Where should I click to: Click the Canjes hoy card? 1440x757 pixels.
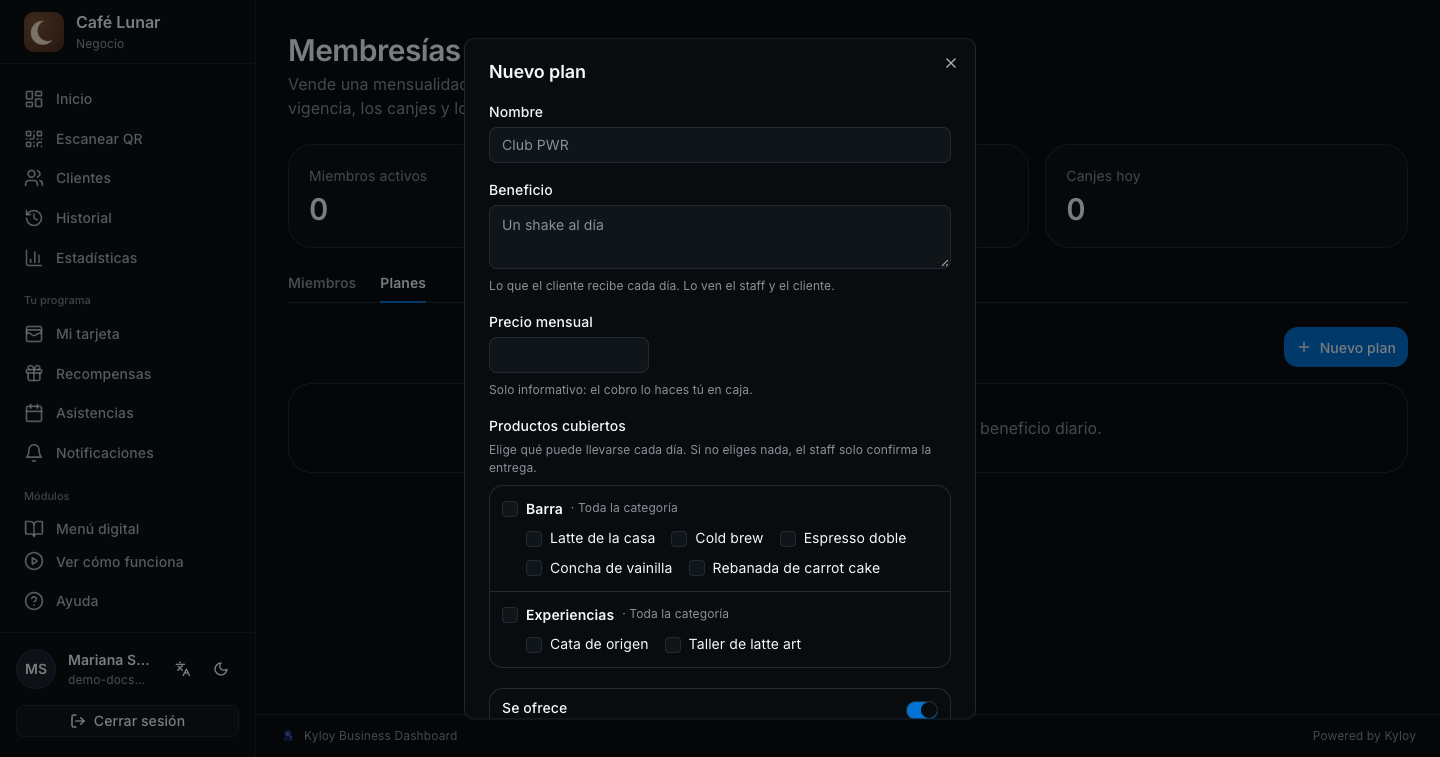pos(1226,196)
